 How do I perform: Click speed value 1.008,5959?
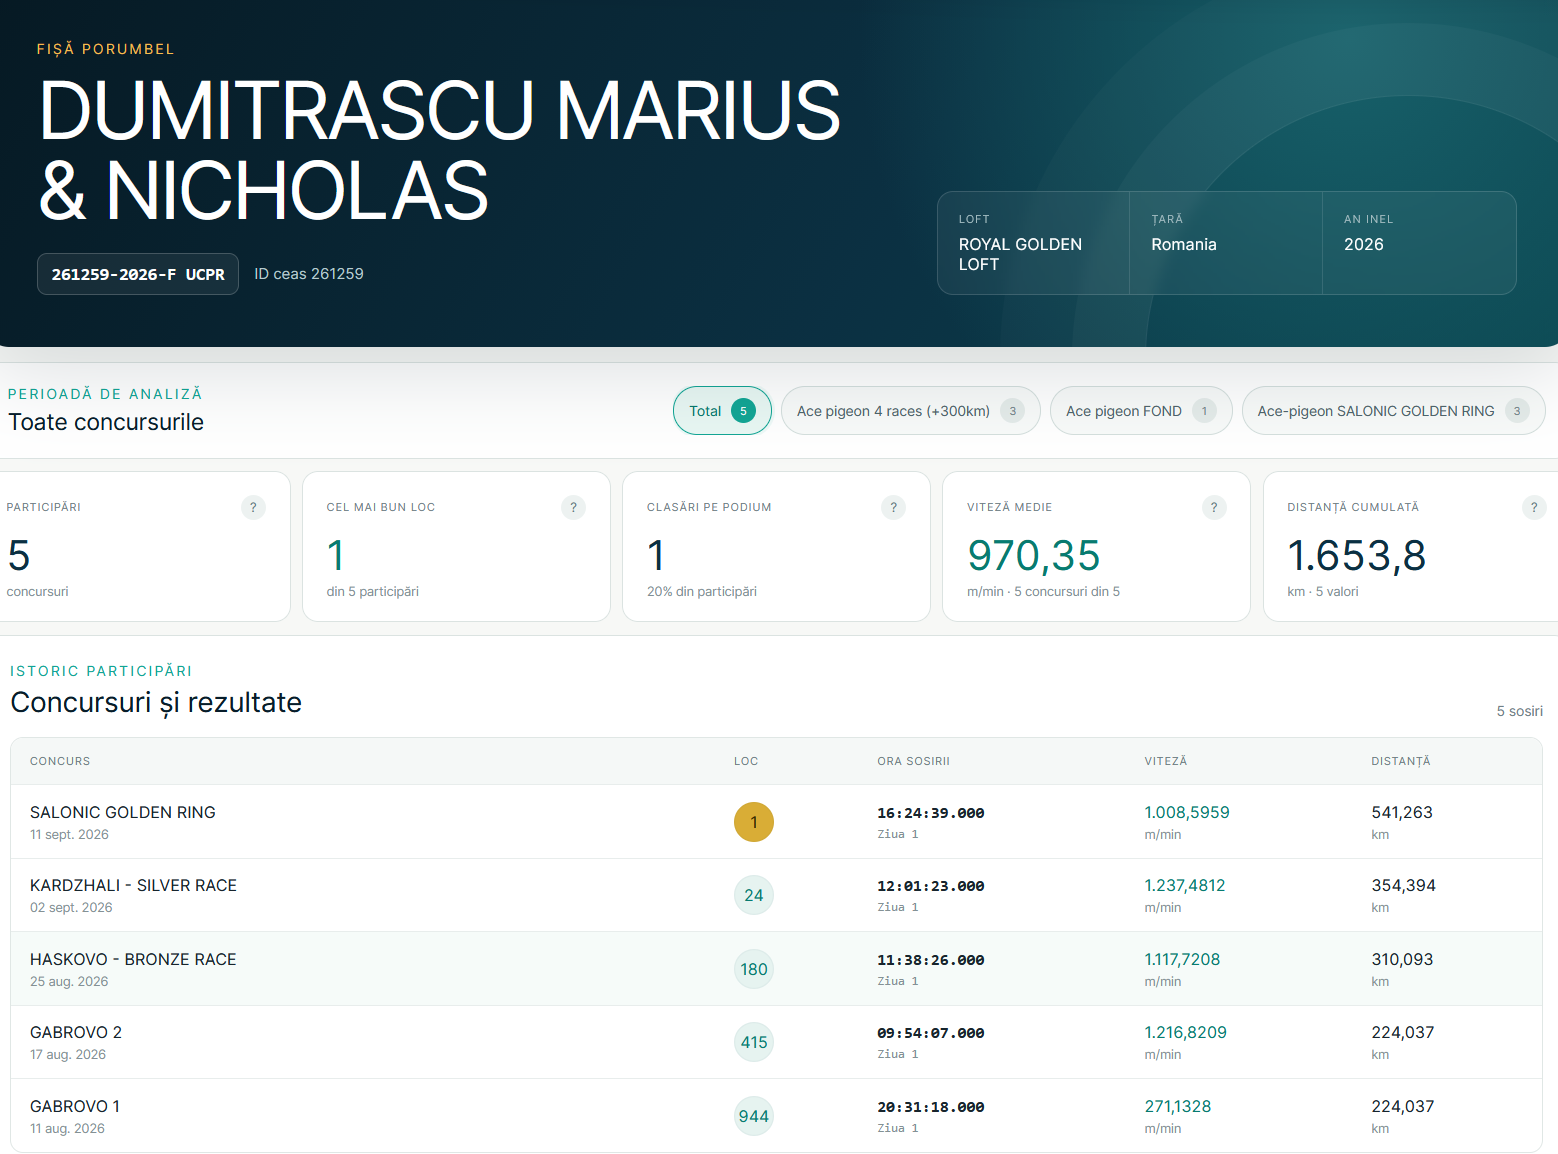pyautogui.click(x=1187, y=812)
